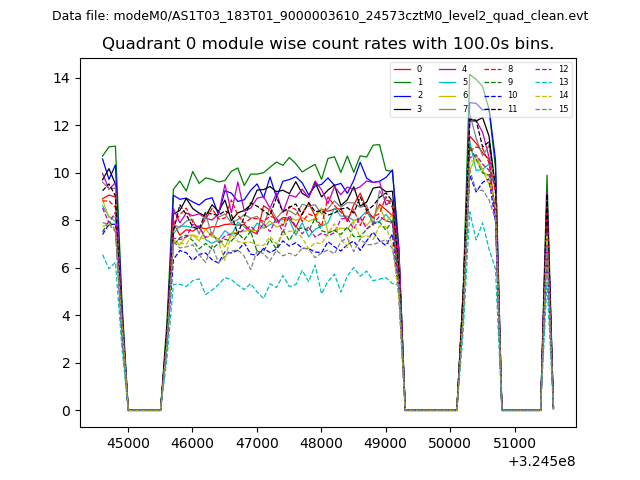
Task: Click the red solid line legend swatch for module 0
Action: coord(401,69)
